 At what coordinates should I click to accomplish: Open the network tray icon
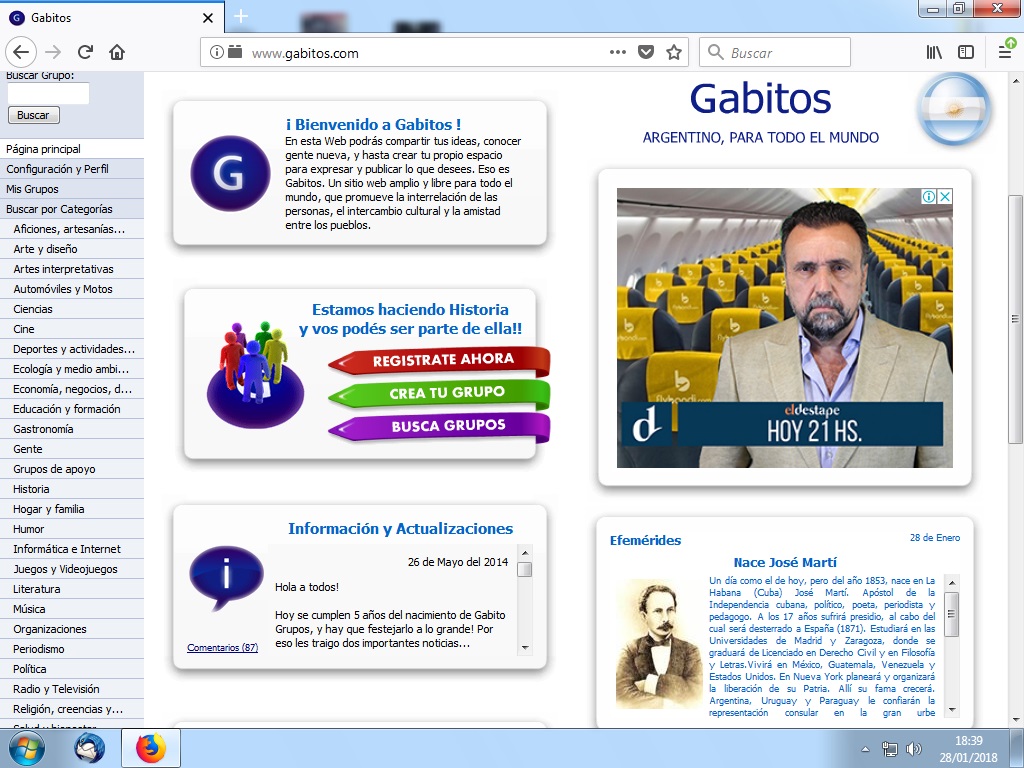coord(889,749)
